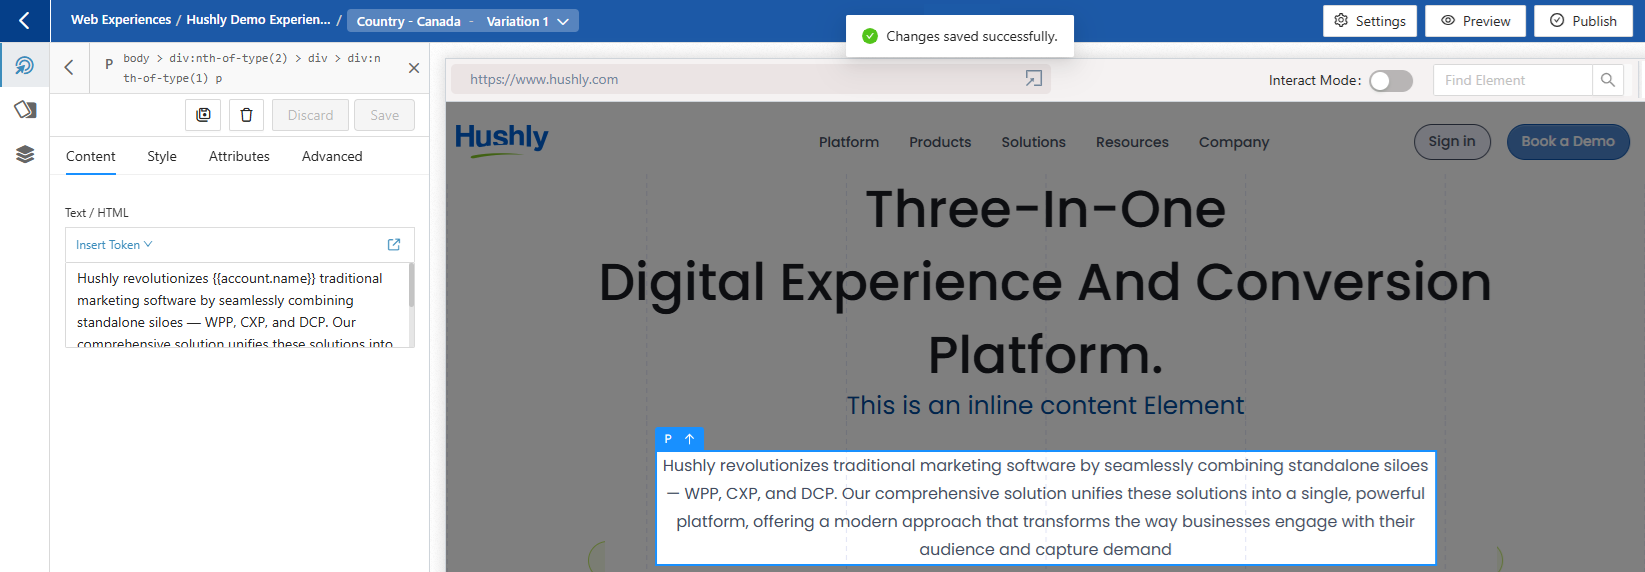1645x572 pixels.
Task: Go back using the top-left arrow
Action: (24, 20)
